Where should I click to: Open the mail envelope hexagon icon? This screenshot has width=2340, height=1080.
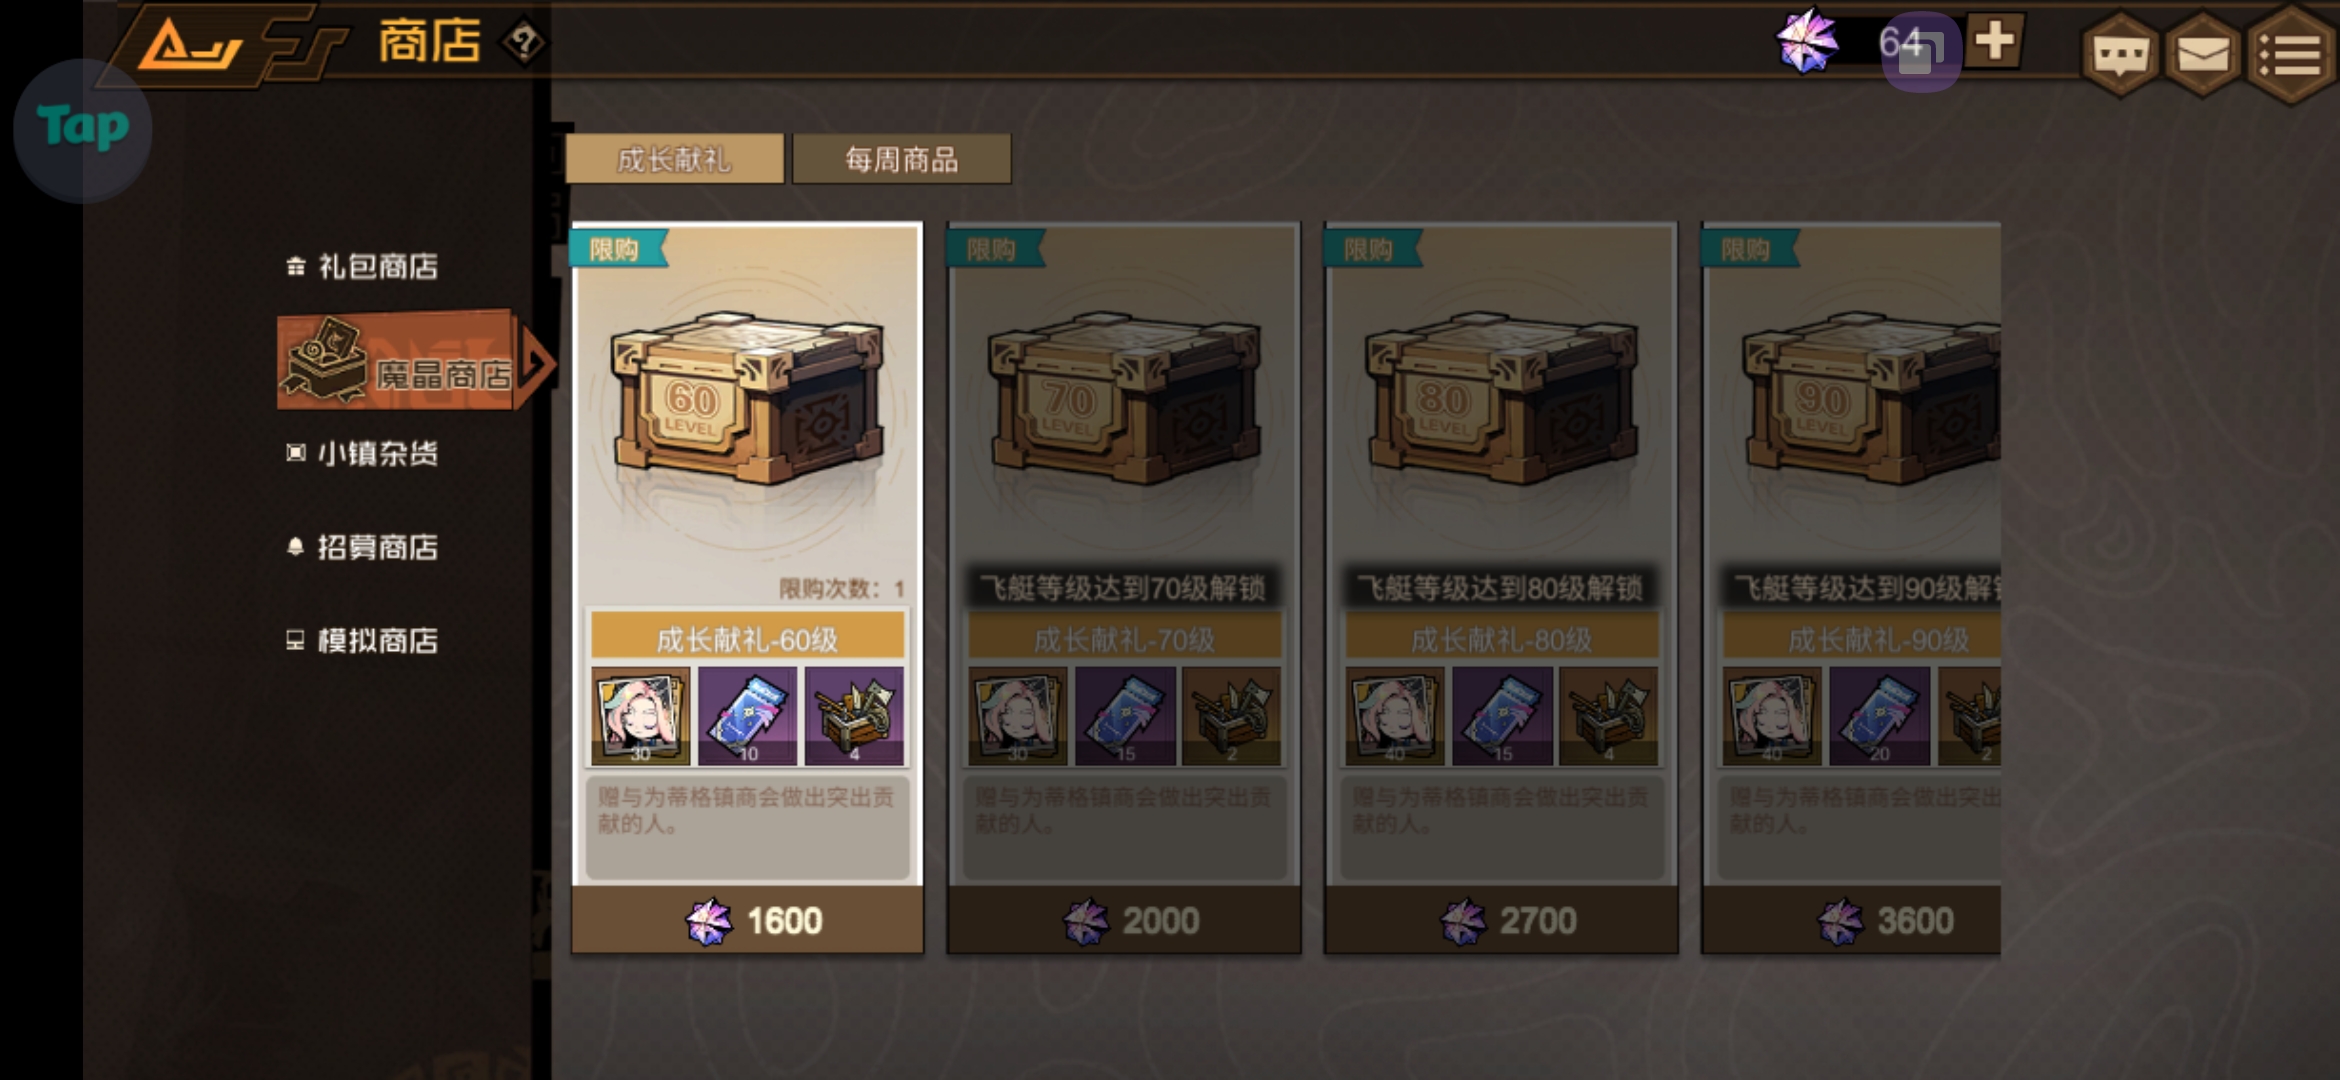pyautogui.click(x=2202, y=55)
